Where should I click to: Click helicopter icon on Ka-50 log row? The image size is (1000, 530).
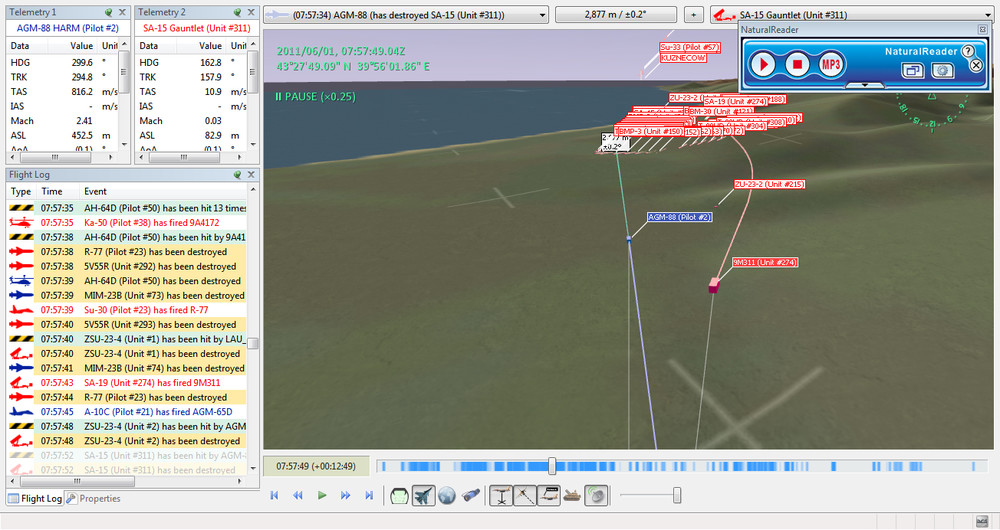click(21, 223)
